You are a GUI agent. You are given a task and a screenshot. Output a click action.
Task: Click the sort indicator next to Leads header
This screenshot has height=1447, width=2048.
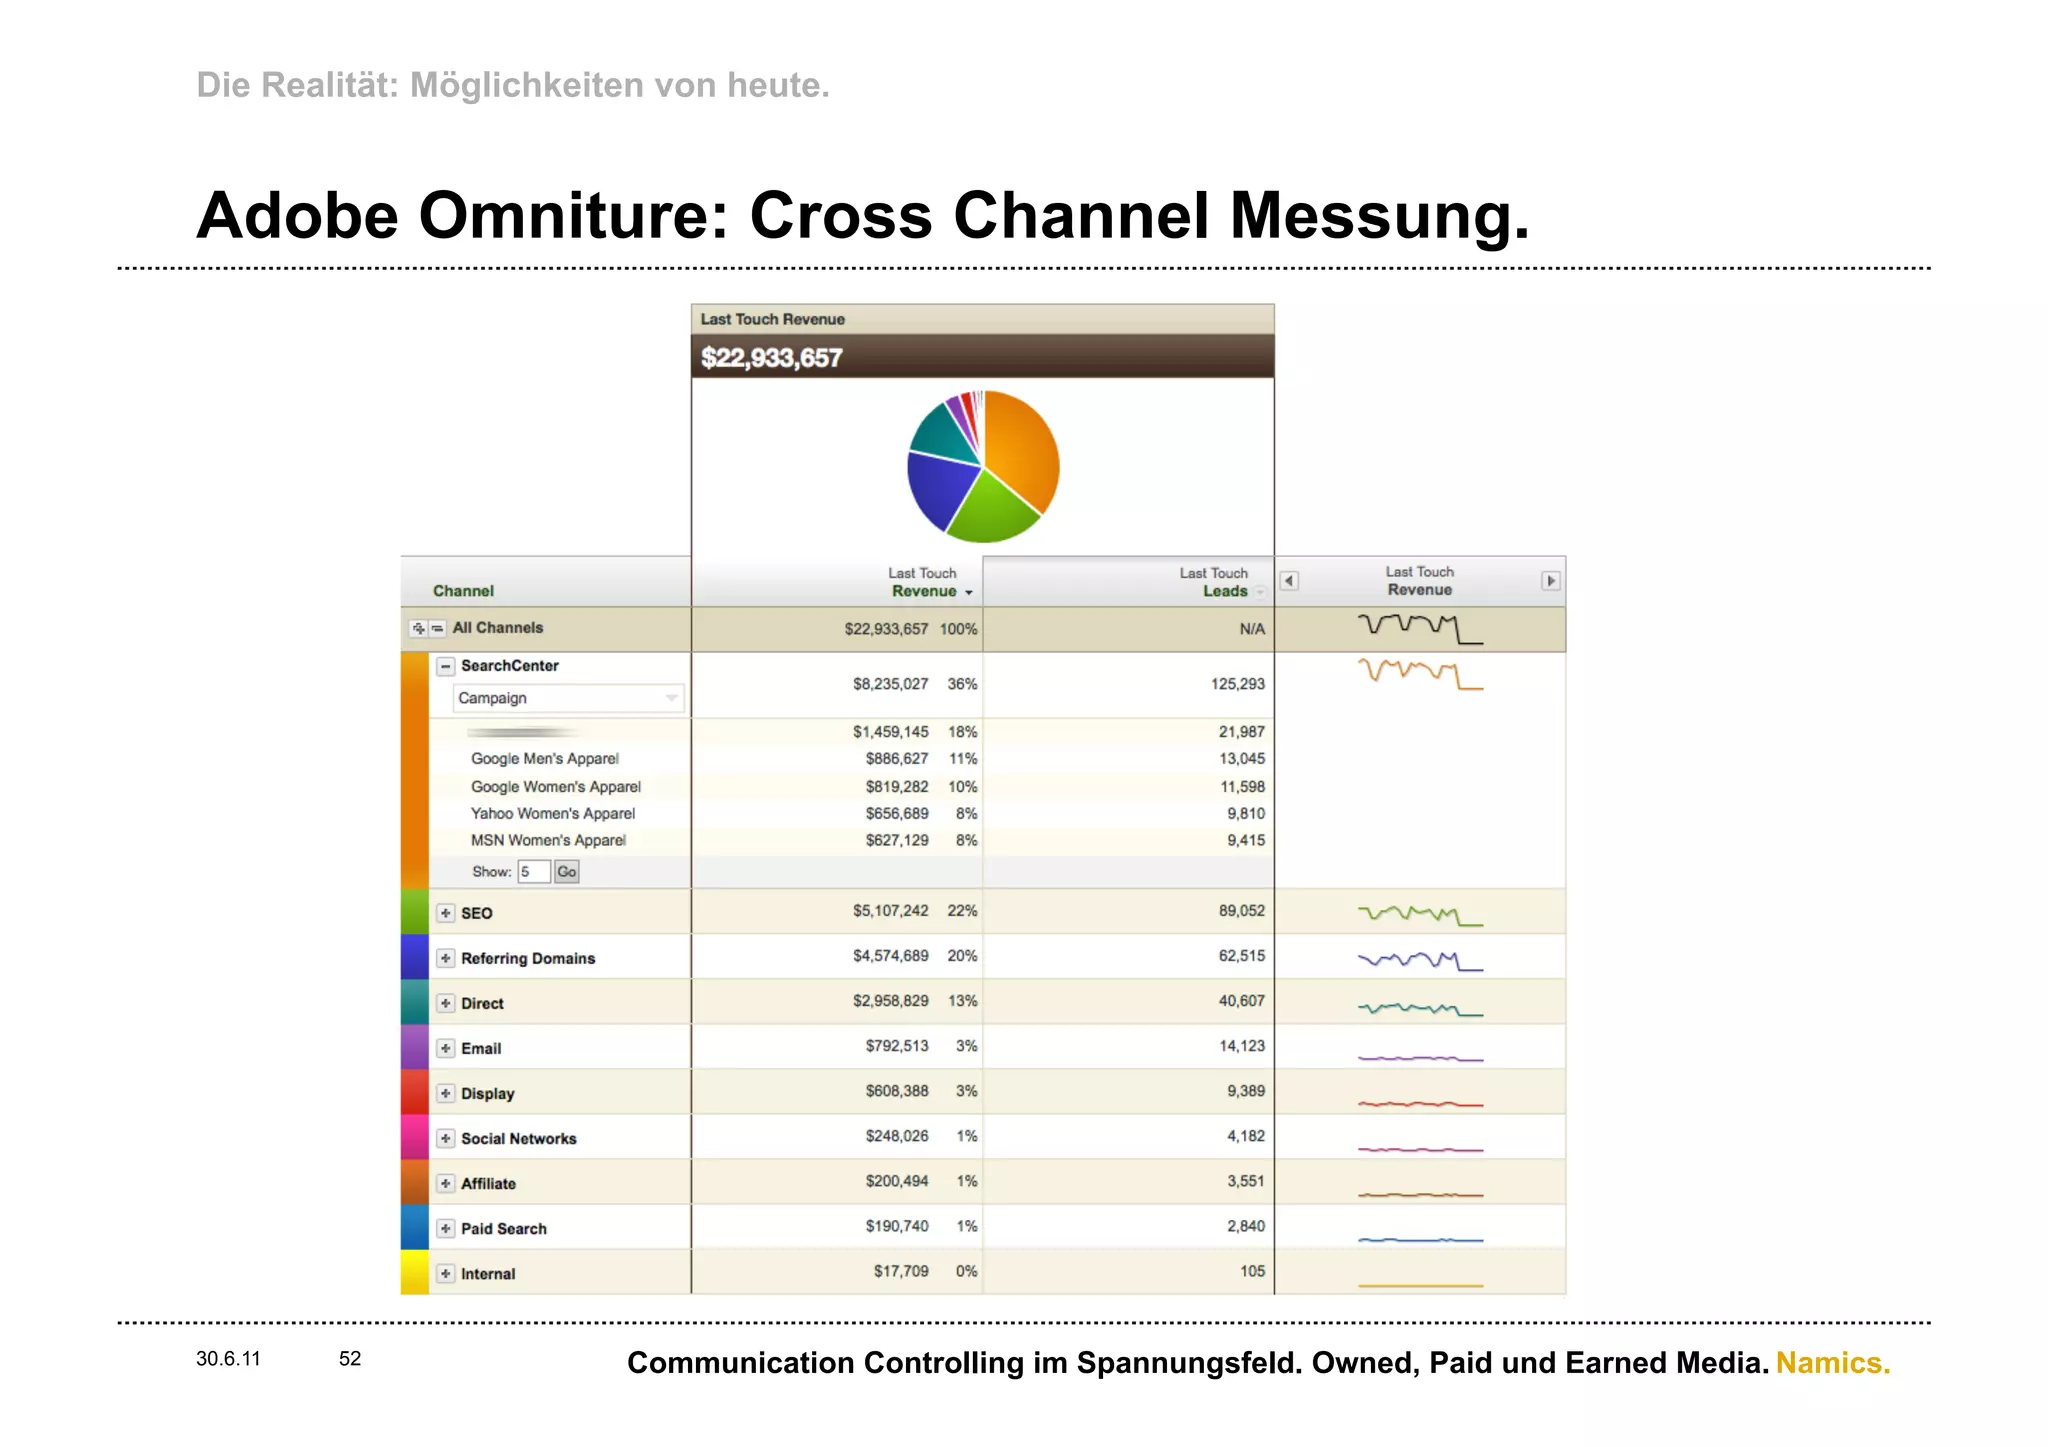[x=1260, y=592]
